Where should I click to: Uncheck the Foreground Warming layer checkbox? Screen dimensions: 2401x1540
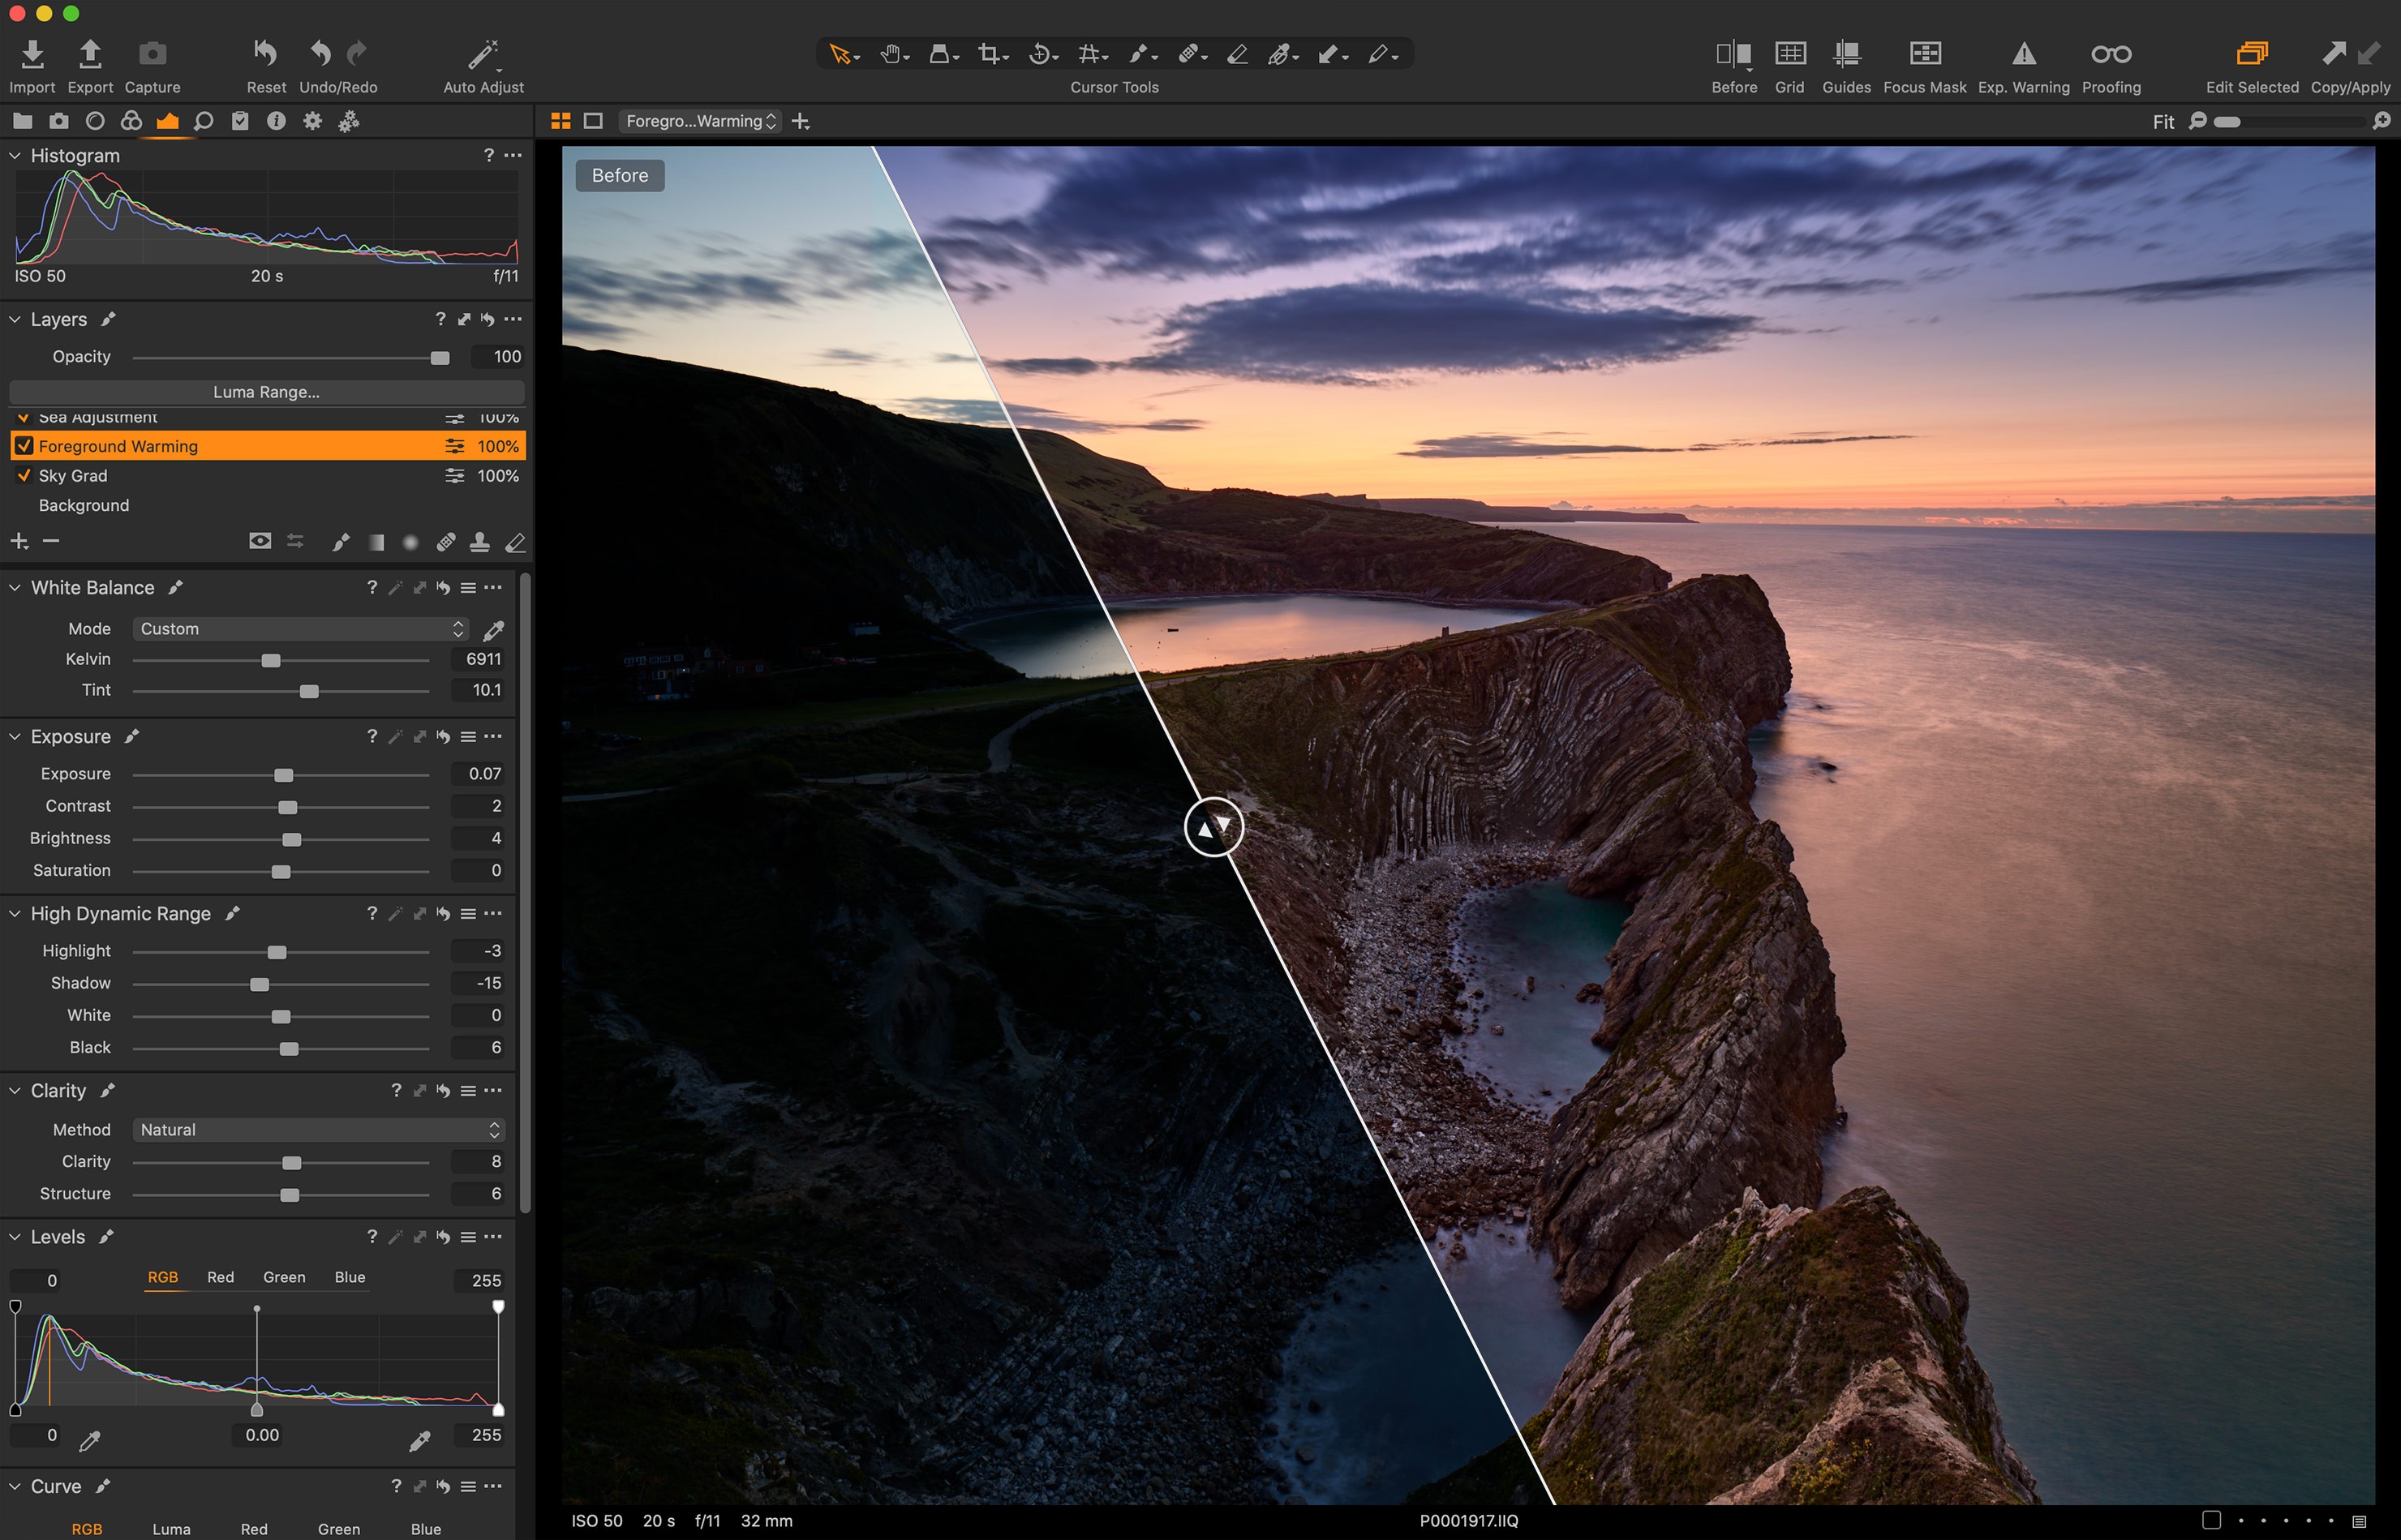25,446
